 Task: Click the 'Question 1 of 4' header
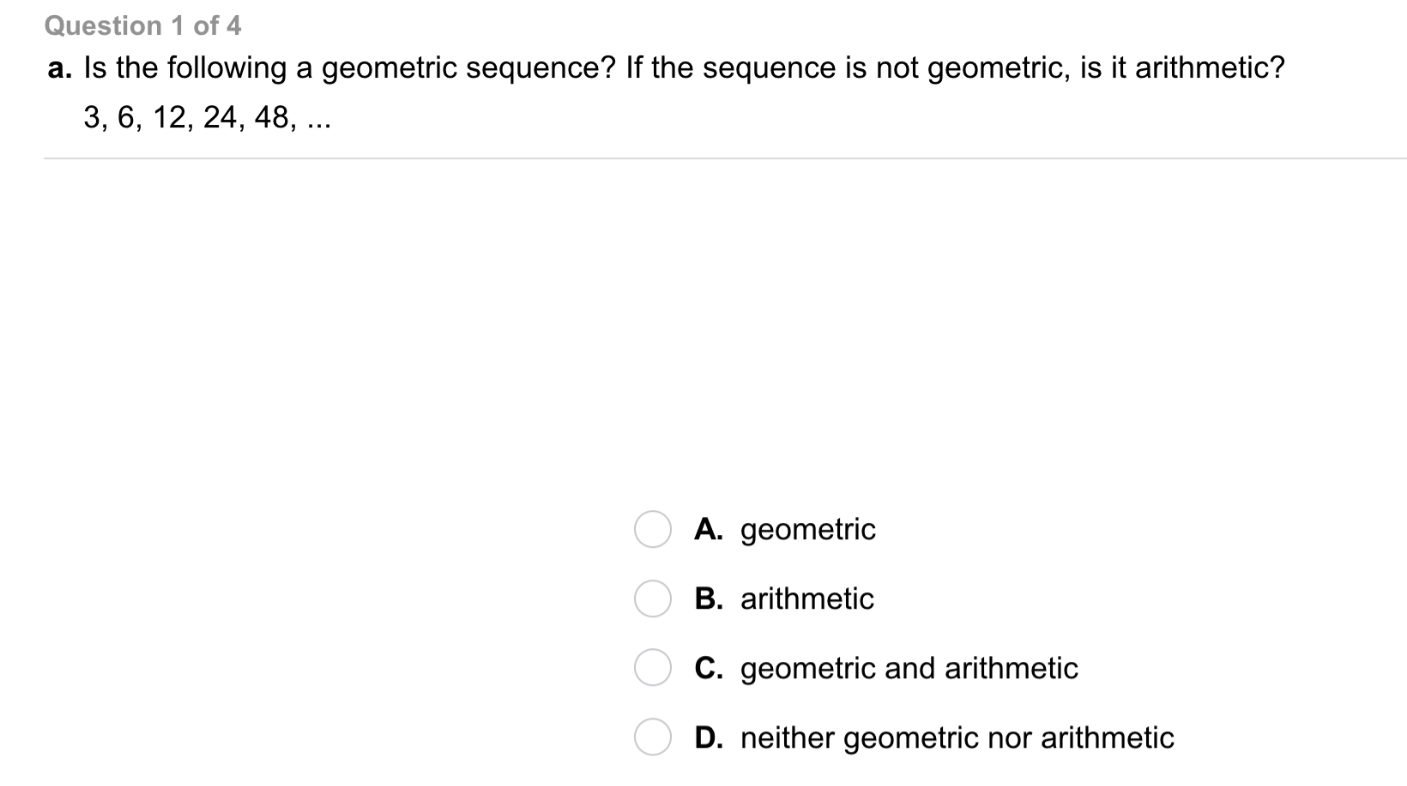[x=143, y=25]
